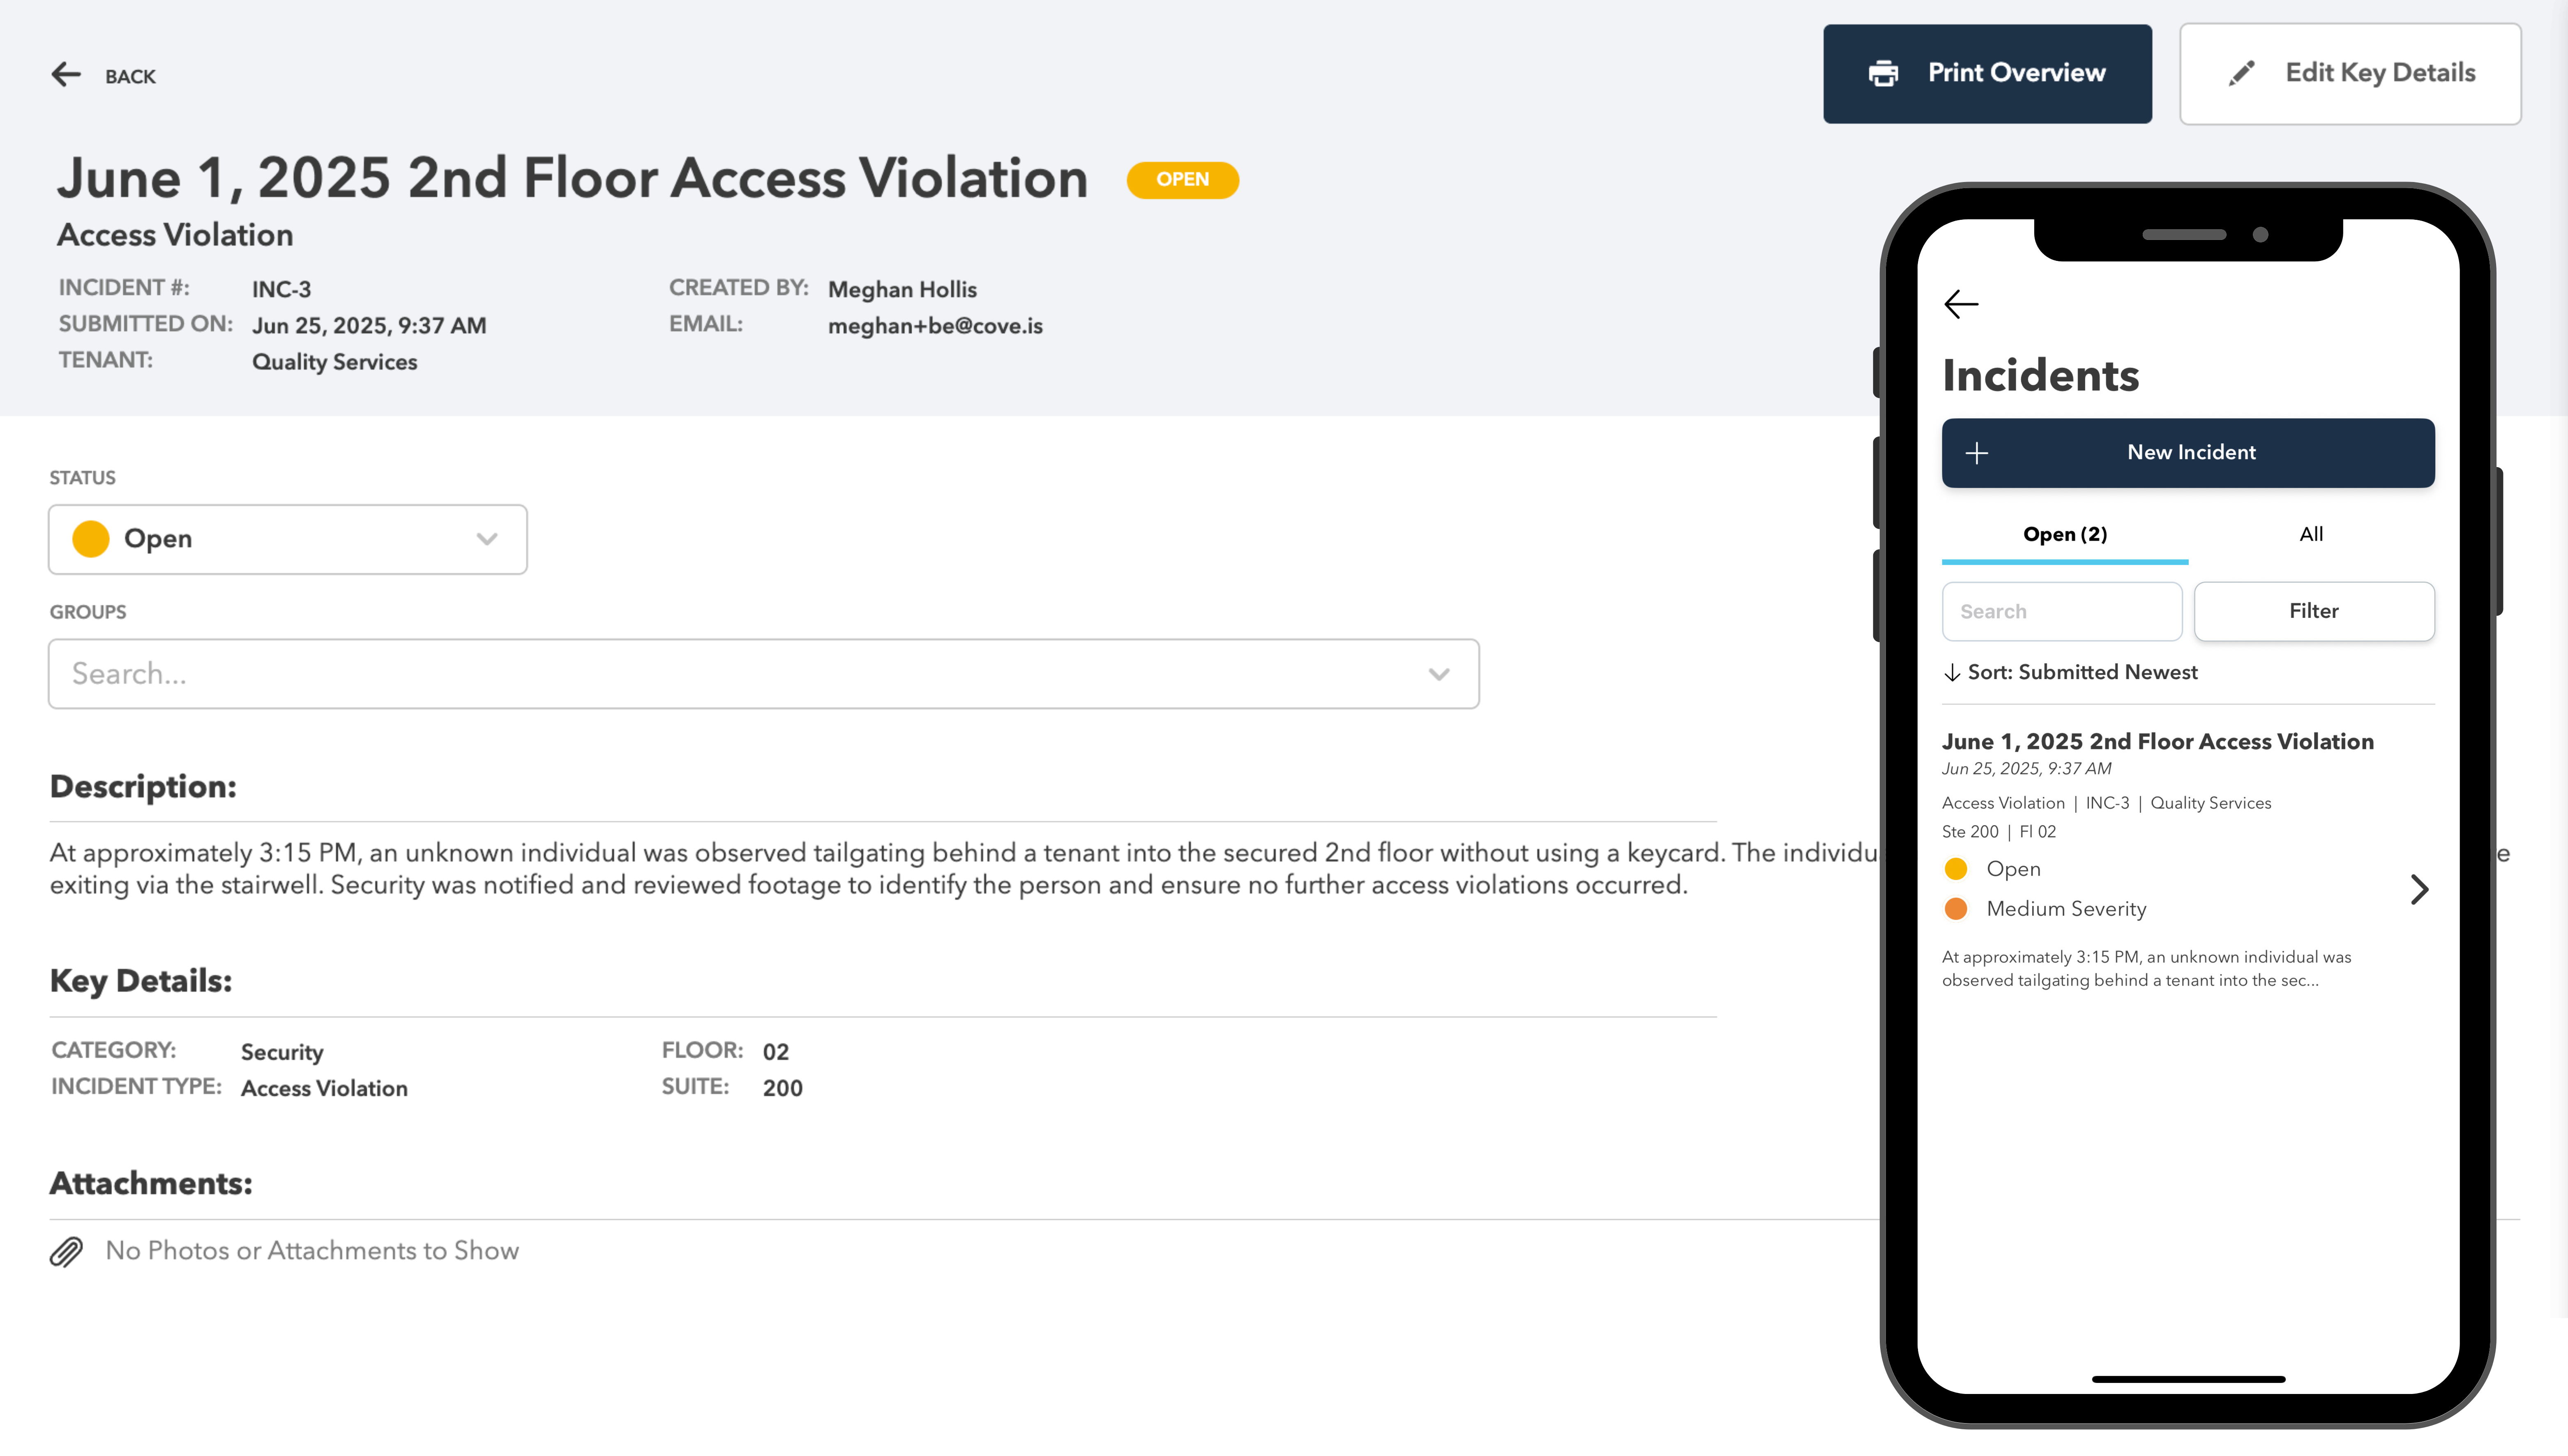
Task: Click the yellow Open dot in incident card
Action: (x=1956, y=869)
